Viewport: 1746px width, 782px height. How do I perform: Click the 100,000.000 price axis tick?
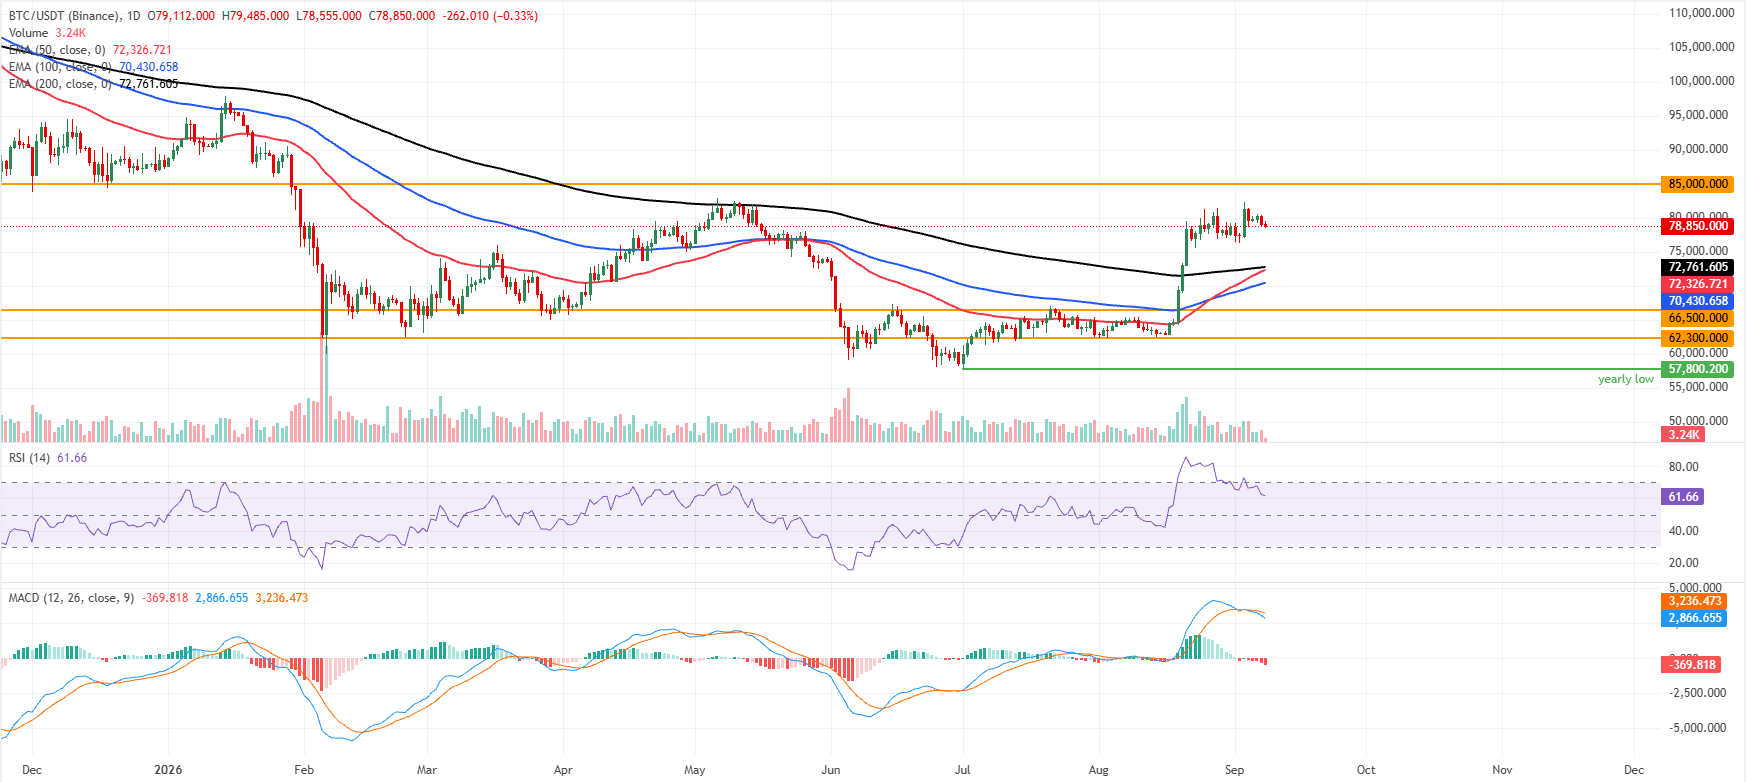1701,81
